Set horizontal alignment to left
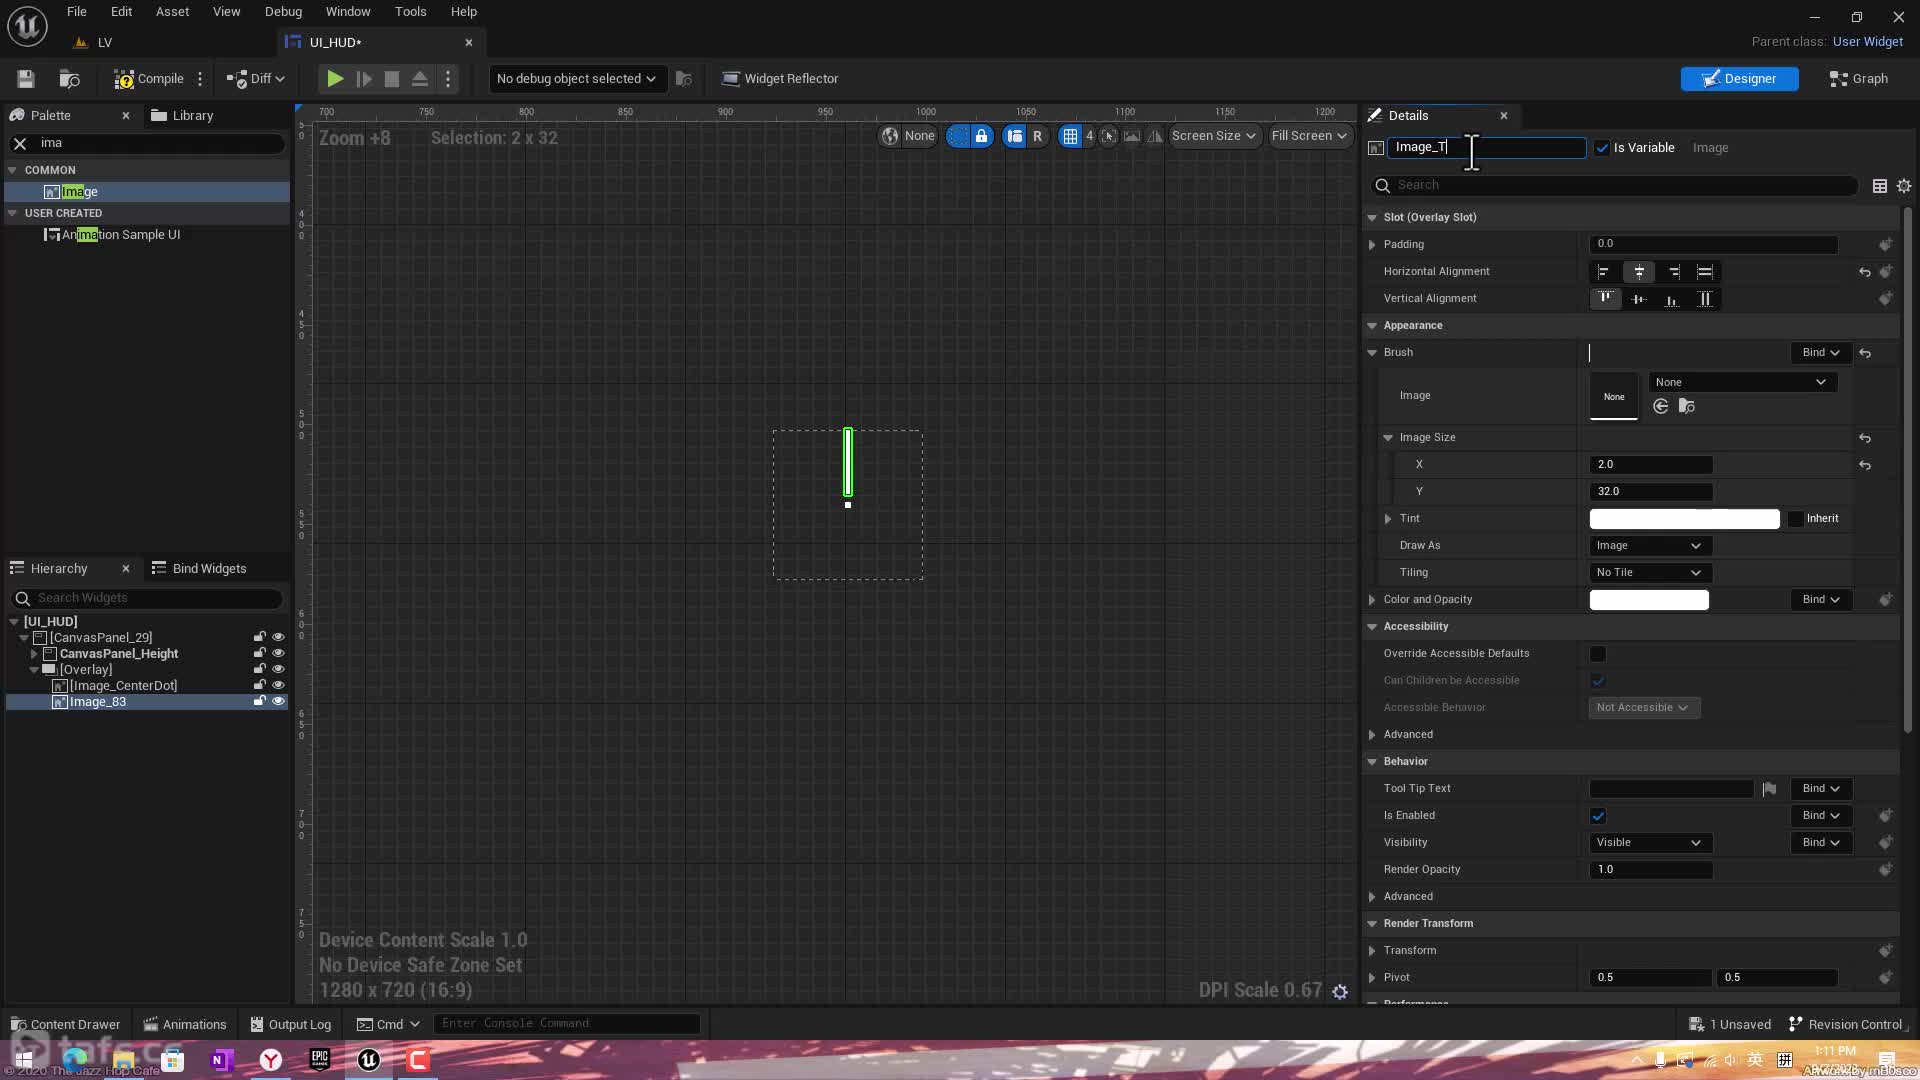The height and width of the screenshot is (1080, 1920). [1604, 272]
